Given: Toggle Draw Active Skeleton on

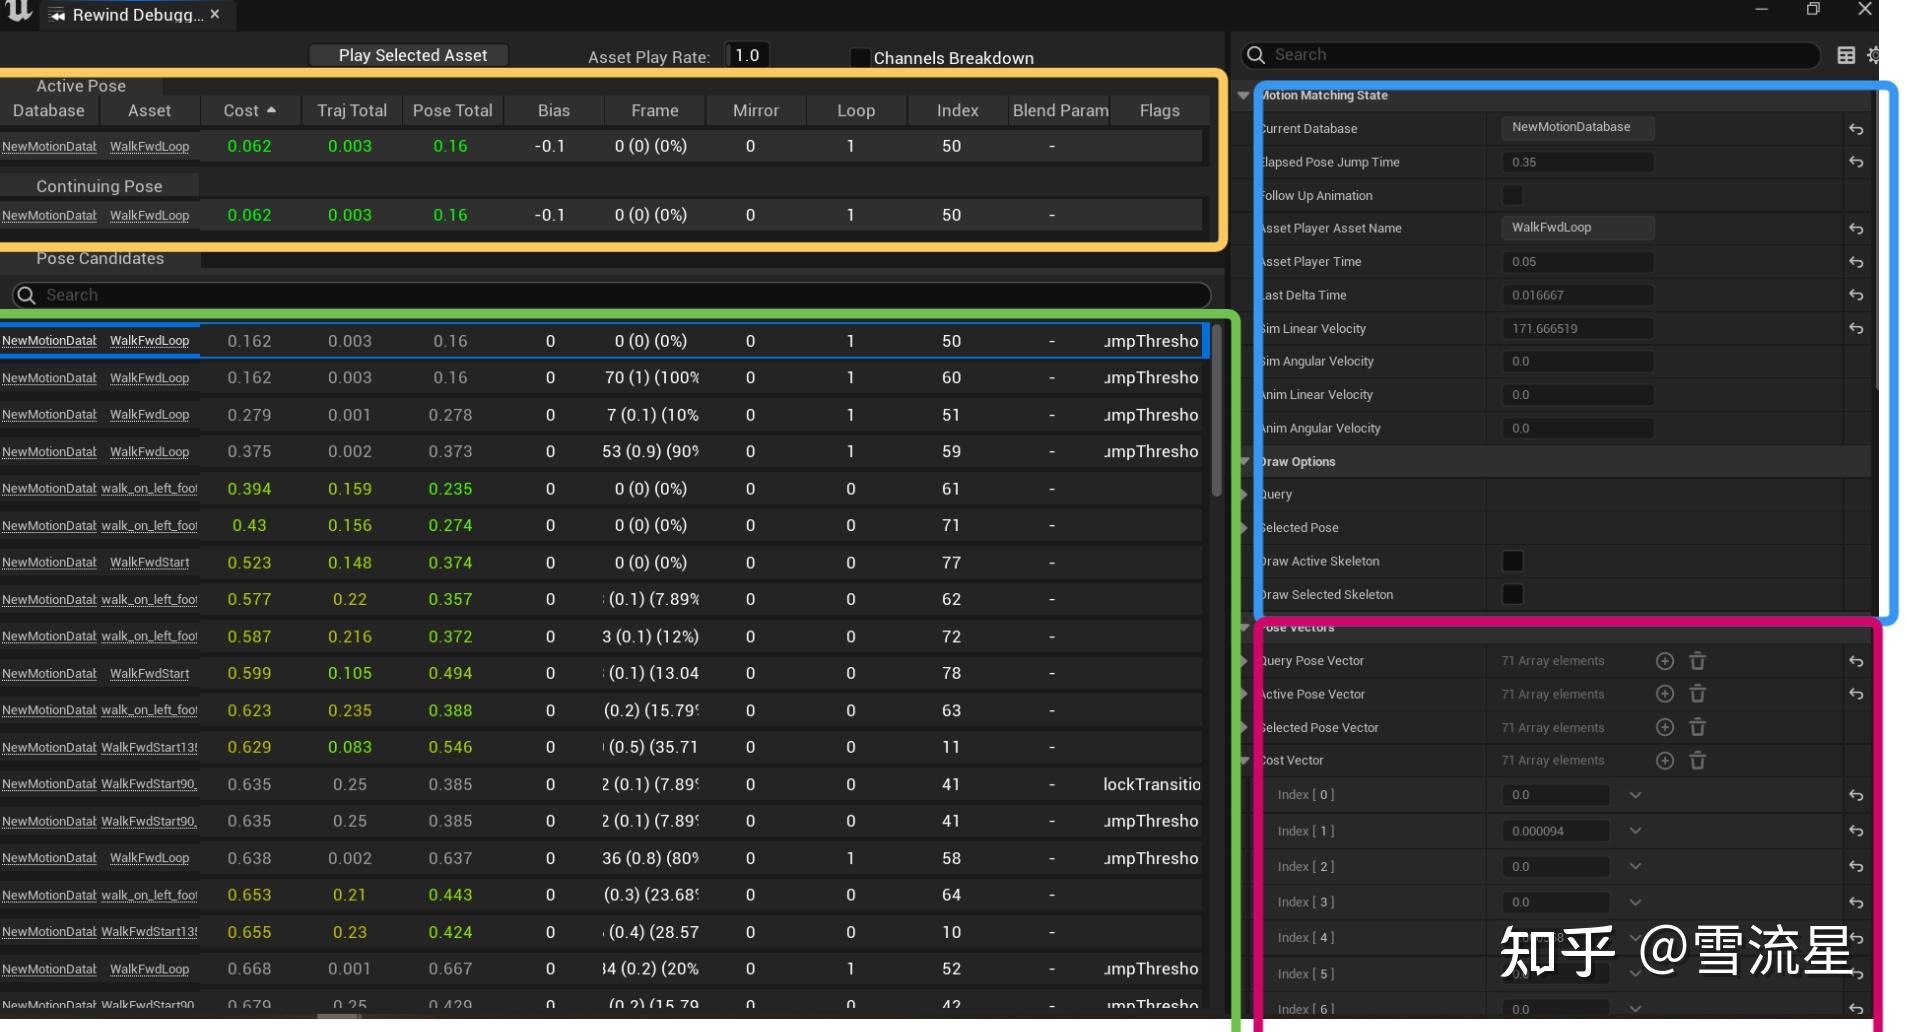Looking at the screenshot, I should (1511, 561).
